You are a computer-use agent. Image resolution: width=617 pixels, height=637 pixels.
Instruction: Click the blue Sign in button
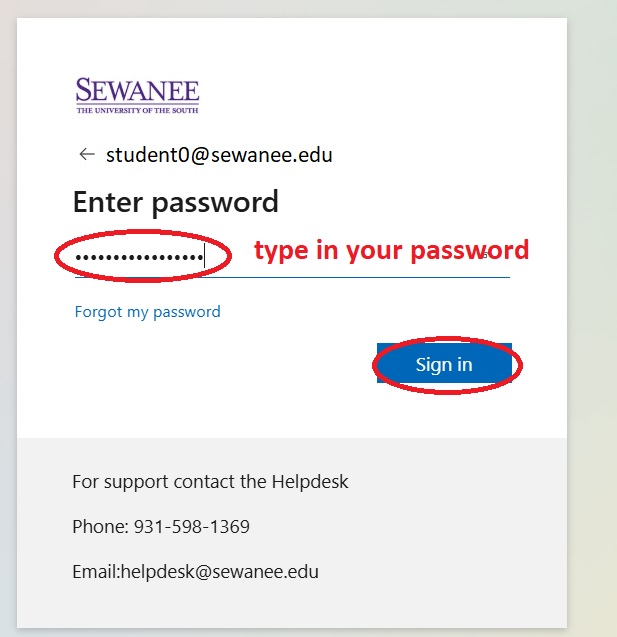point(444,364)
